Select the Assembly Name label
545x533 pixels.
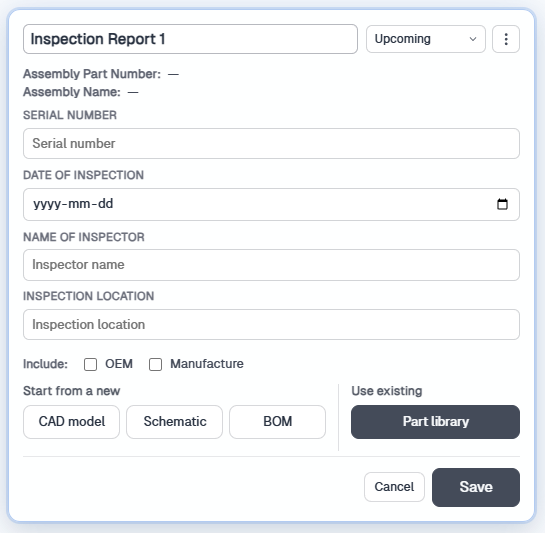coord(72,92)
